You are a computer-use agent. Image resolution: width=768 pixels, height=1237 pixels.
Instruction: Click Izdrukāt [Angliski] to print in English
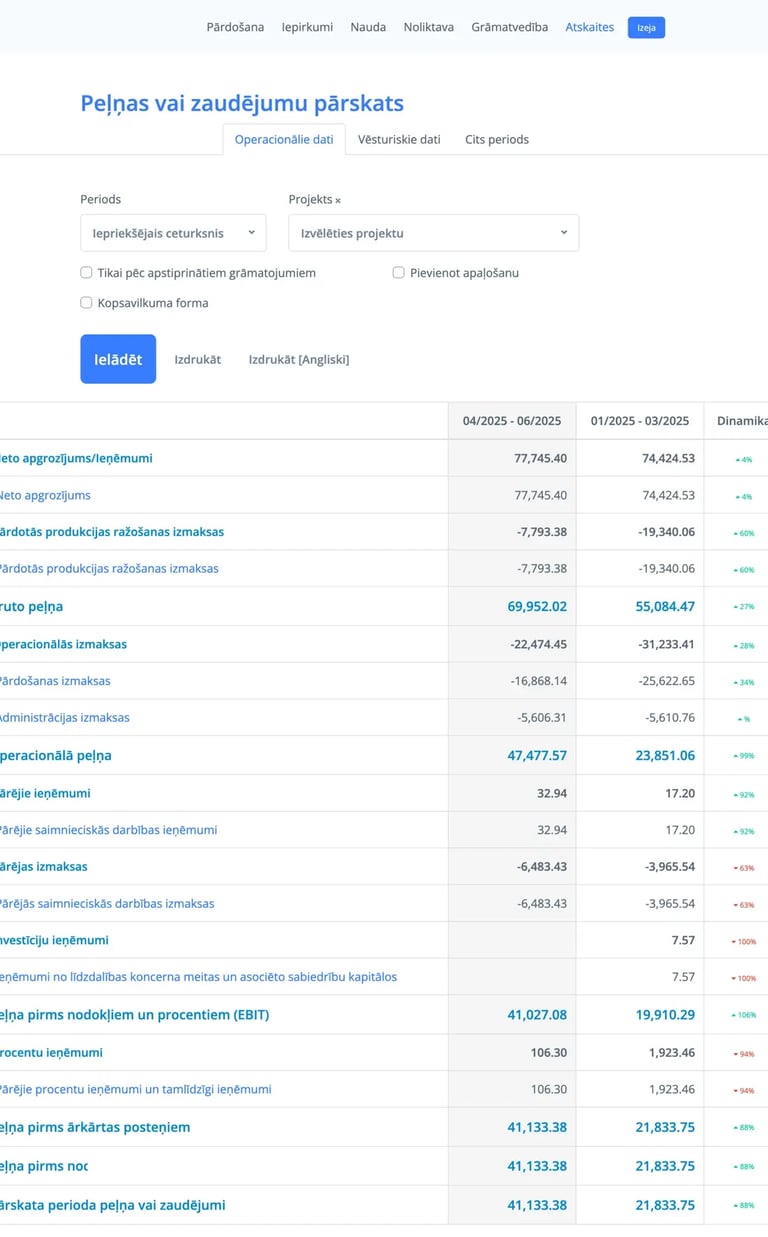299,359
